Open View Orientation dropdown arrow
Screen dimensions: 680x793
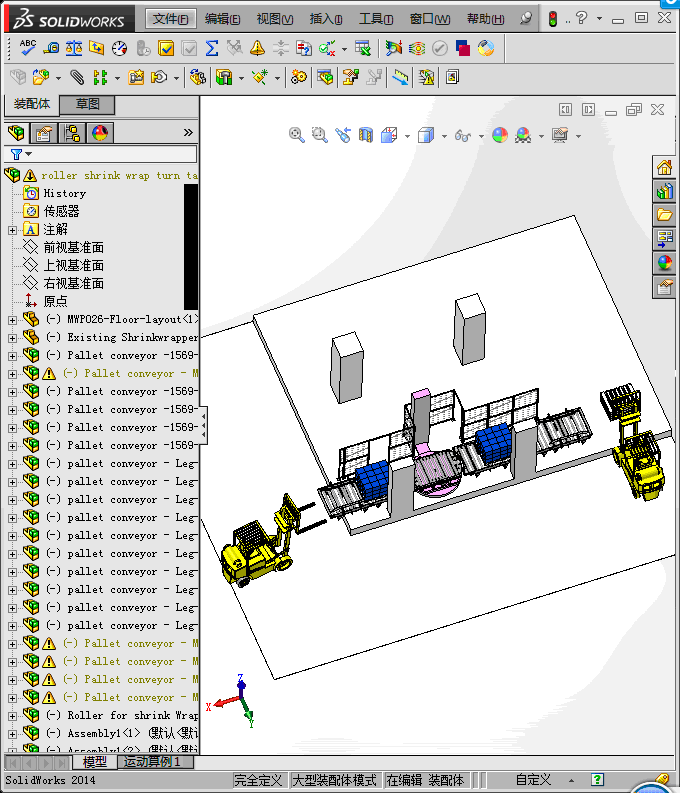(x=407, y=136)
